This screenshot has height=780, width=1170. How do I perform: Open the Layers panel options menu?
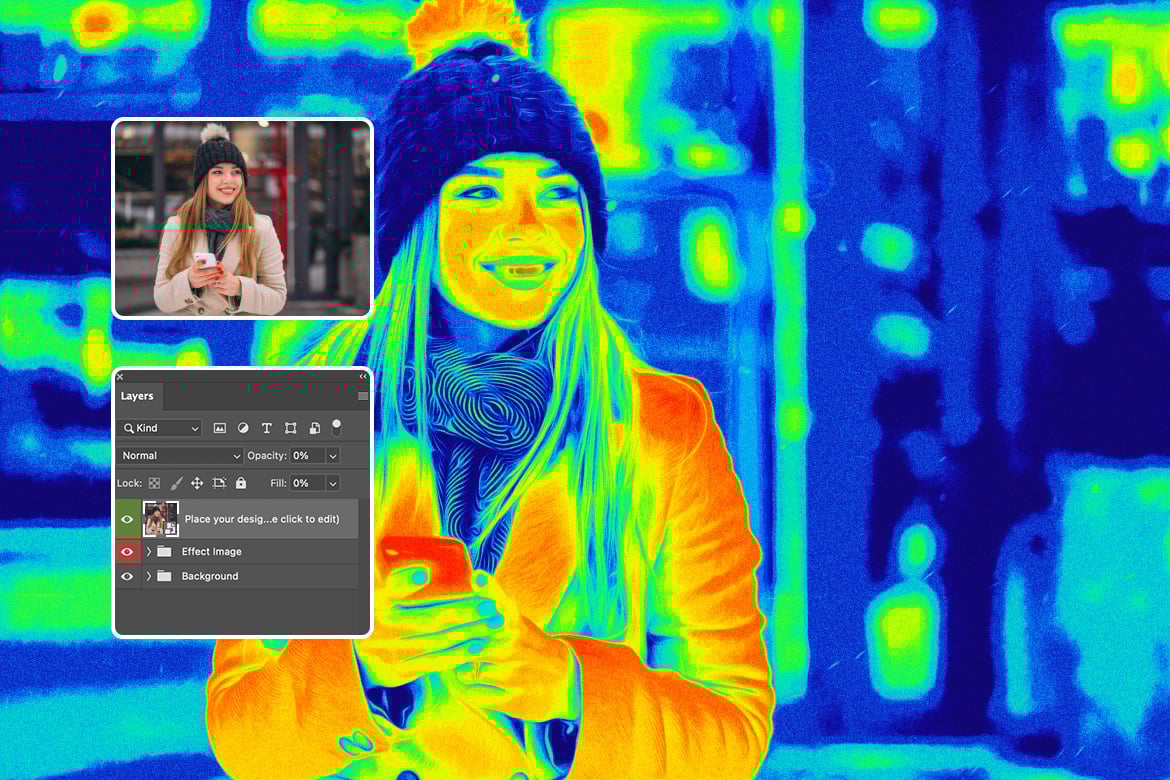pyautogui.click(x=363, y=396)
